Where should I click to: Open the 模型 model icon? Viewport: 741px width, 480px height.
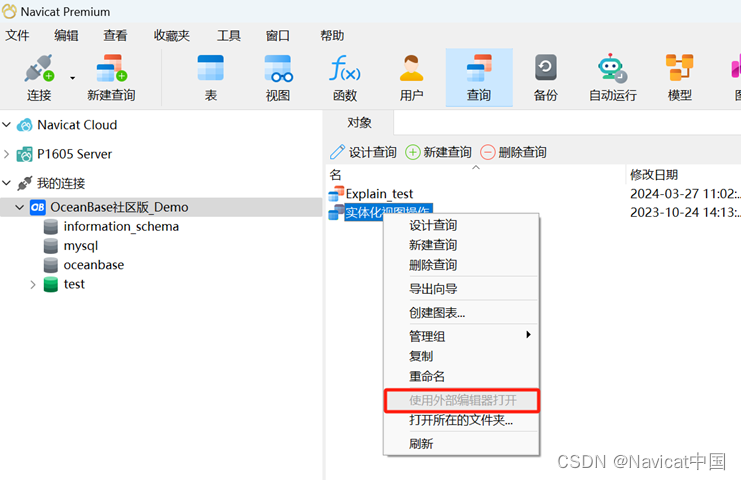(680, 78)
